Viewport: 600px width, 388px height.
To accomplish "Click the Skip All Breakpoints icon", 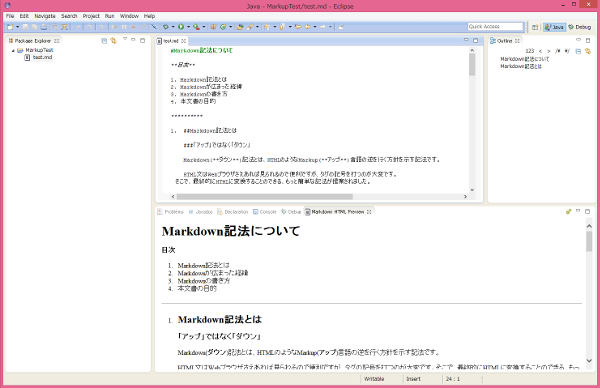I will [154, 27].
